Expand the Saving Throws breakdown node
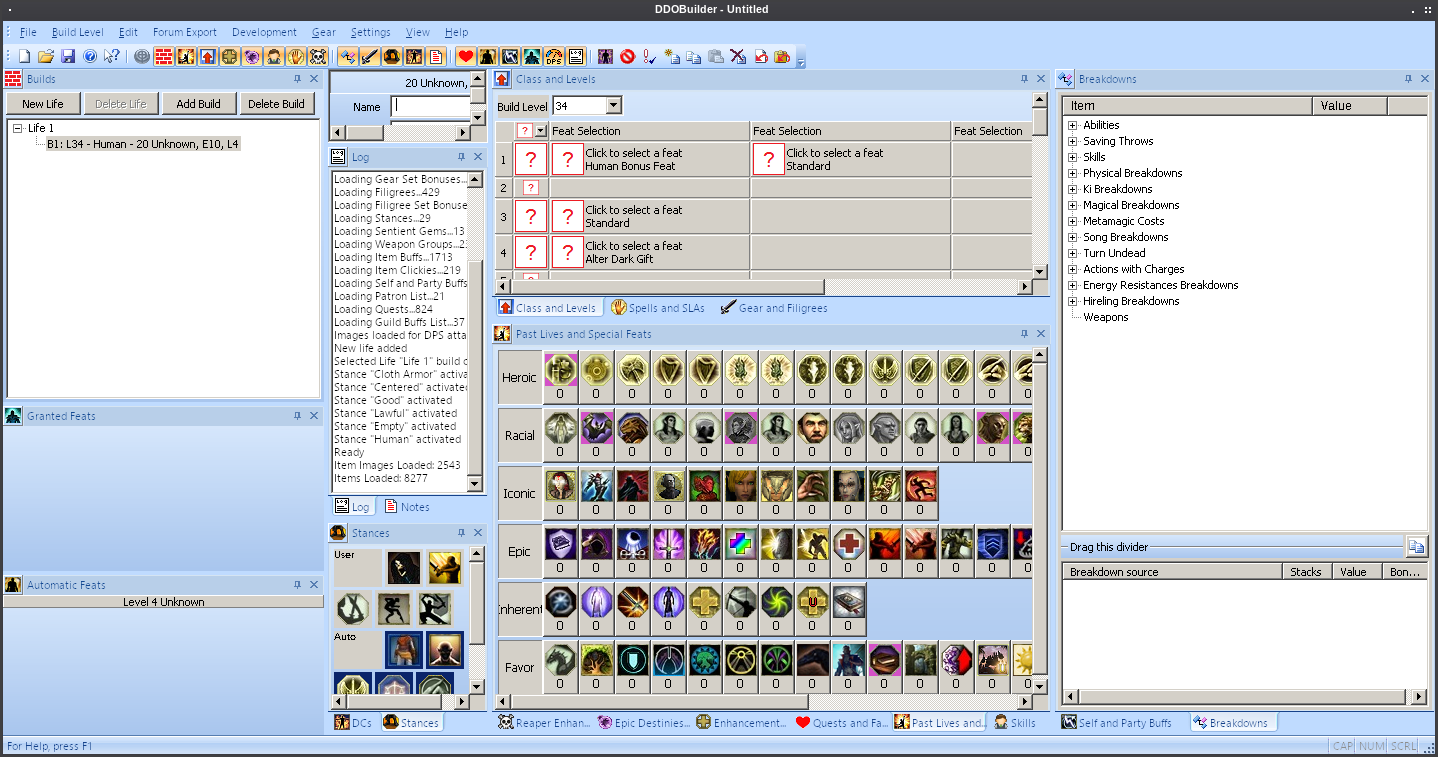 tap(1072, 141)
